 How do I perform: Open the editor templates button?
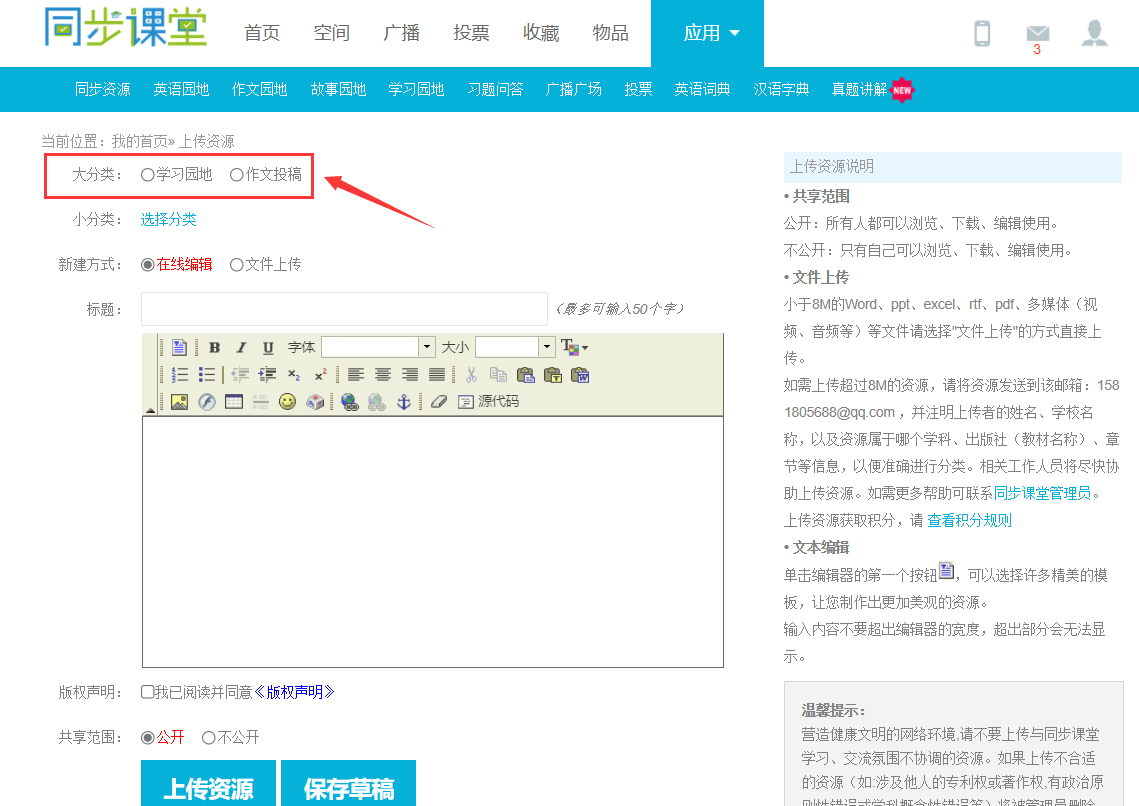(179, 347)
